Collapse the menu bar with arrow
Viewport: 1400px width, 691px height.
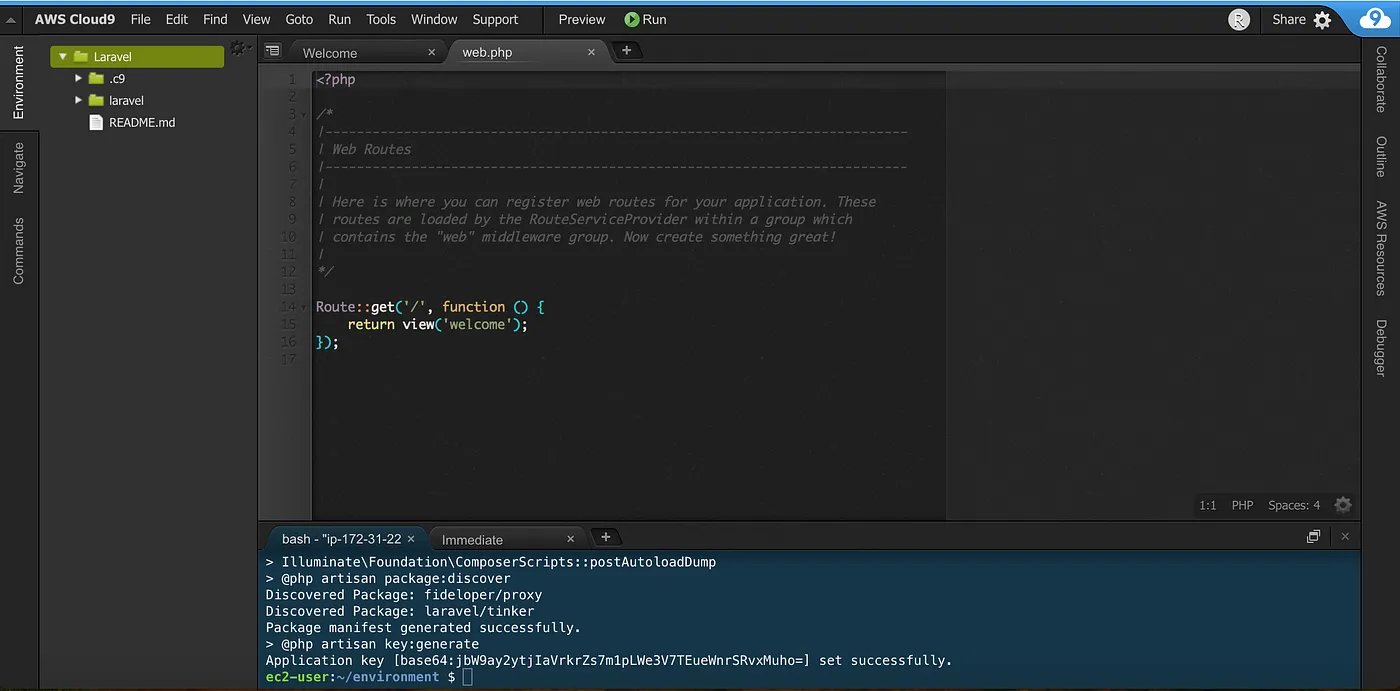click(x=11, y=20)
